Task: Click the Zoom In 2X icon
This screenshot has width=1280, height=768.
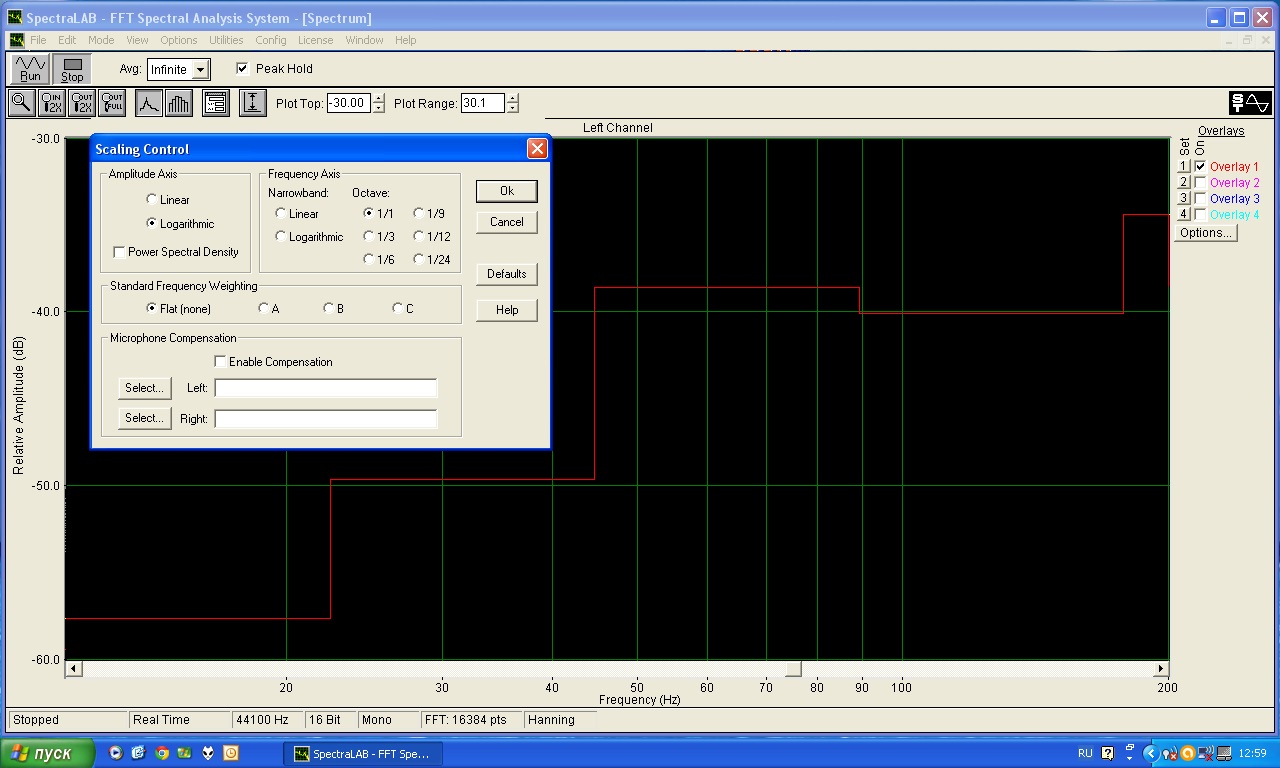Action: [x=51, y=103]
